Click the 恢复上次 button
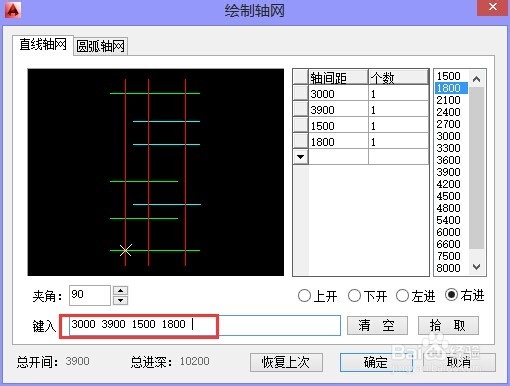Image resolution: width=510 pixels, height=386 pixels. click(x=286, y=362)
